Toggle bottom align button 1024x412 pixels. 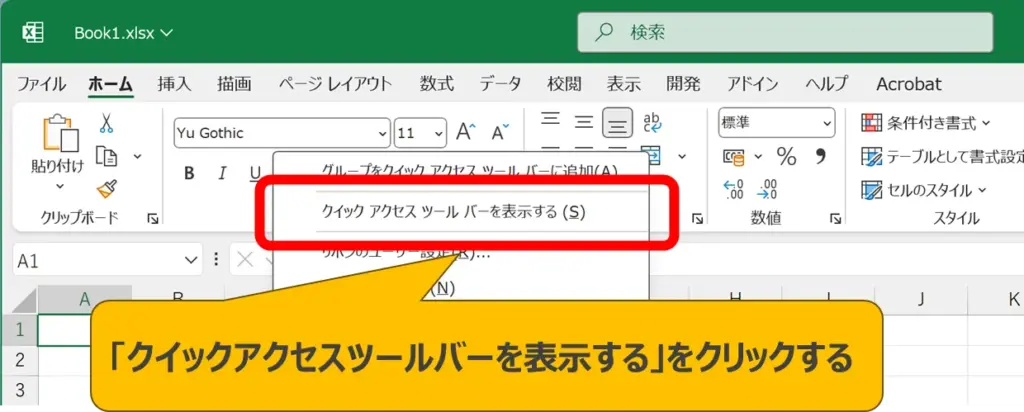point(618,124)
